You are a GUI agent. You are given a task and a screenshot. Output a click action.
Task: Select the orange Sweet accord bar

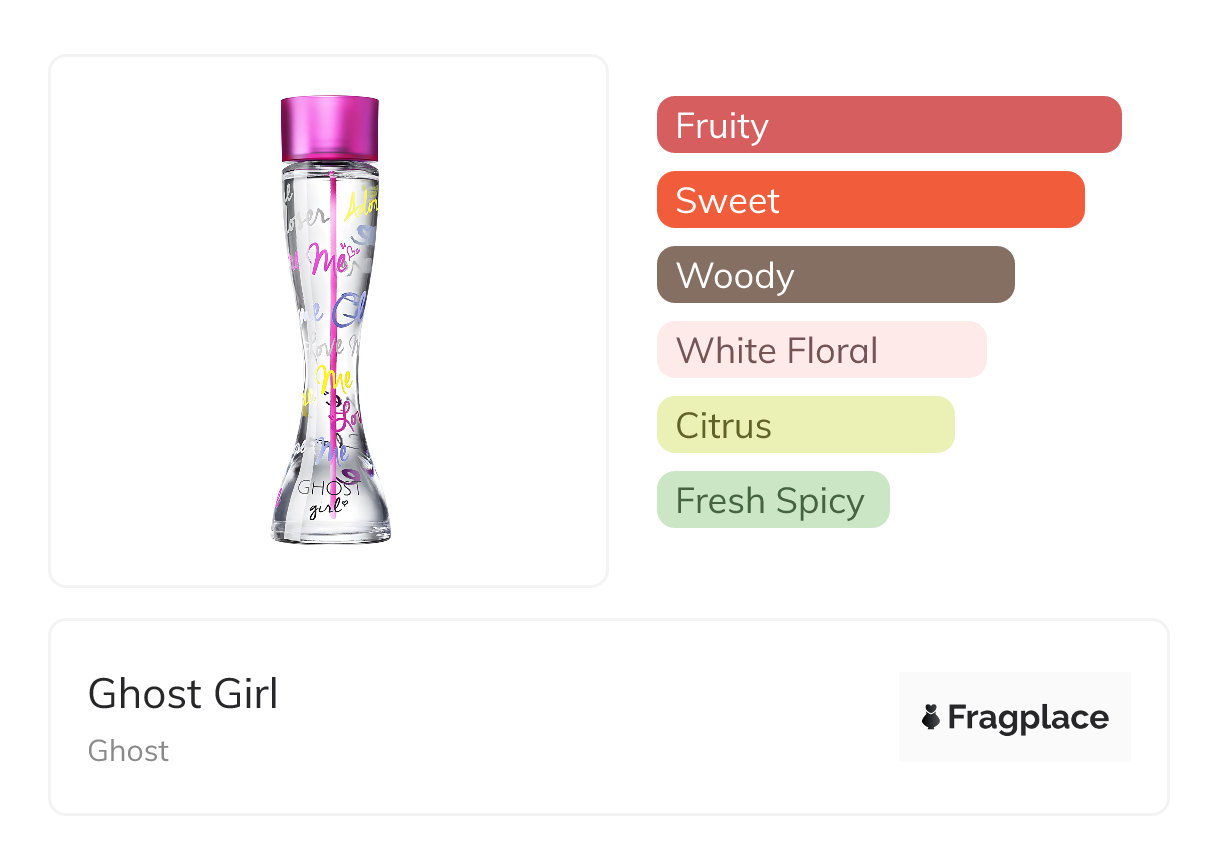(x=870, y=200)
